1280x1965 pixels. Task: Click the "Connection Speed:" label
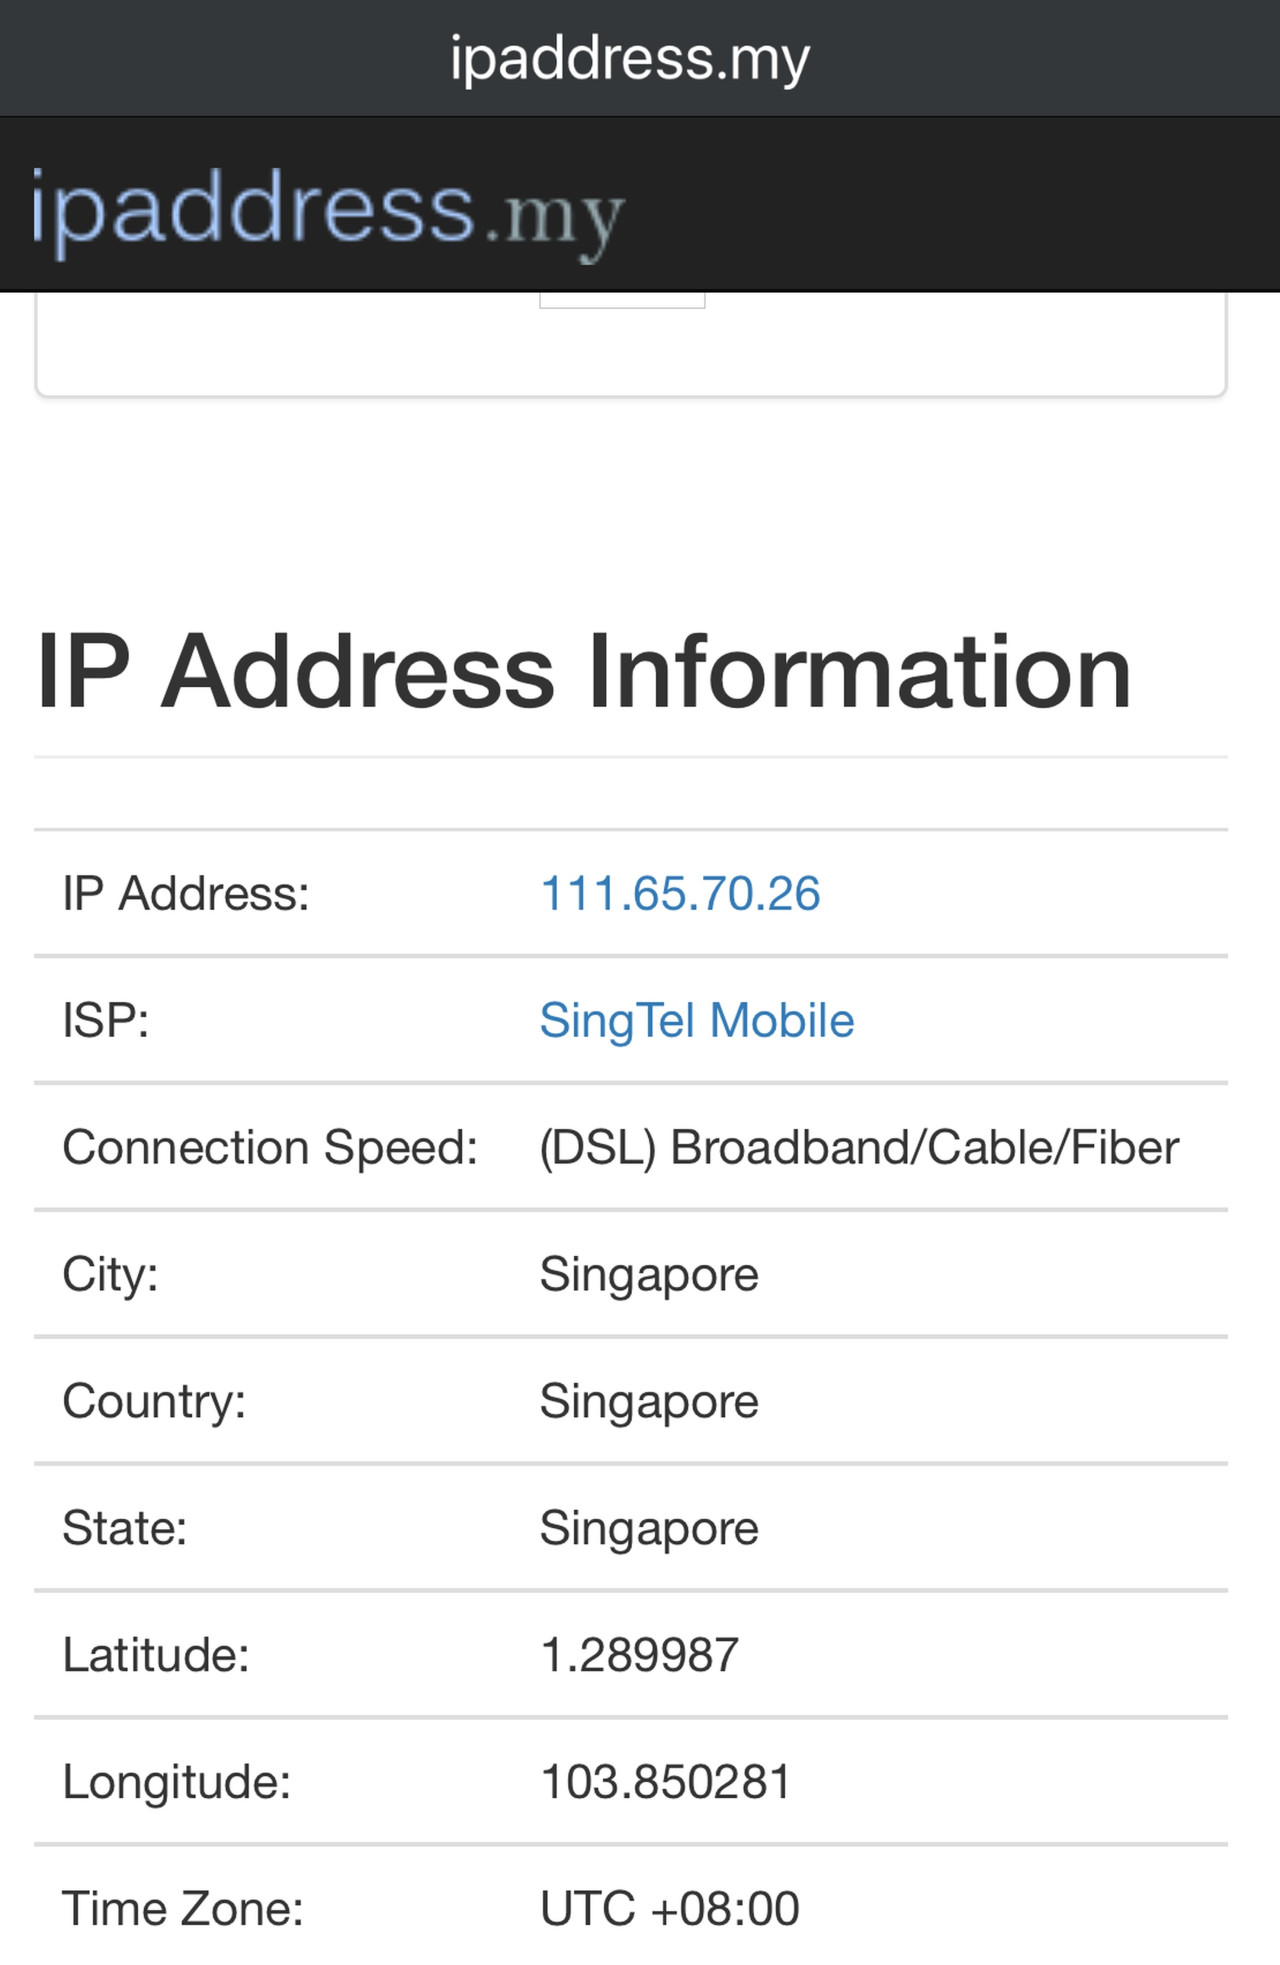point(270,1147)
